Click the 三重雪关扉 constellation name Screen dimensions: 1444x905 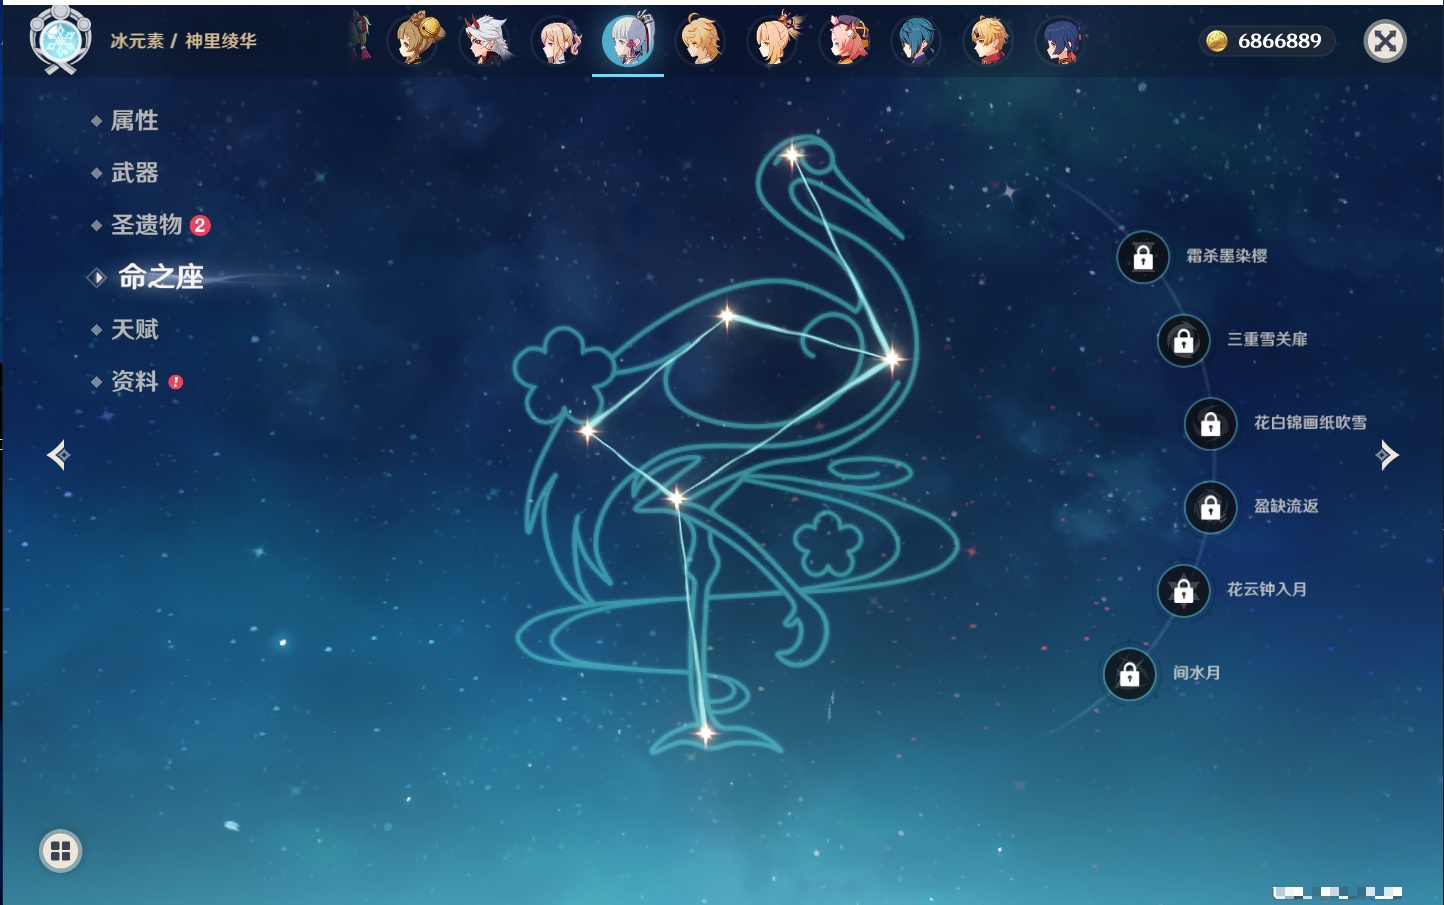click(1267, 339)
